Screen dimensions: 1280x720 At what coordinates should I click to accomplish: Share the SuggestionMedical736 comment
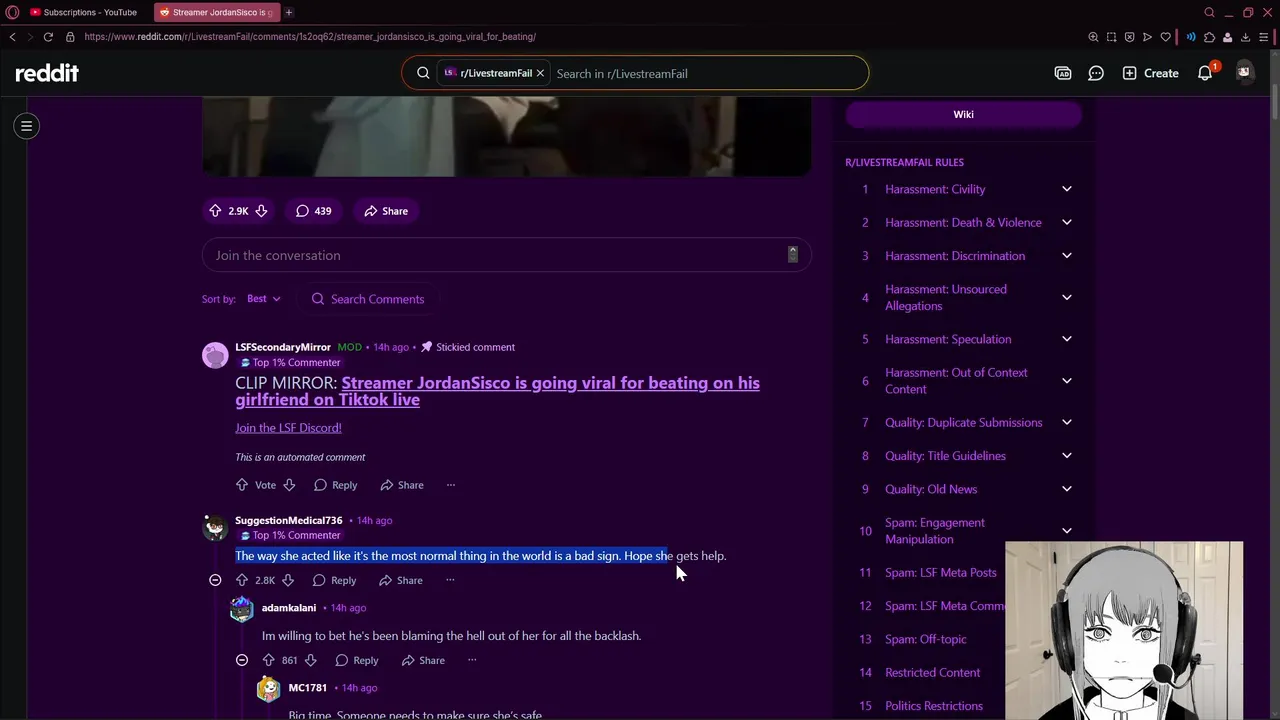(401, 580)
